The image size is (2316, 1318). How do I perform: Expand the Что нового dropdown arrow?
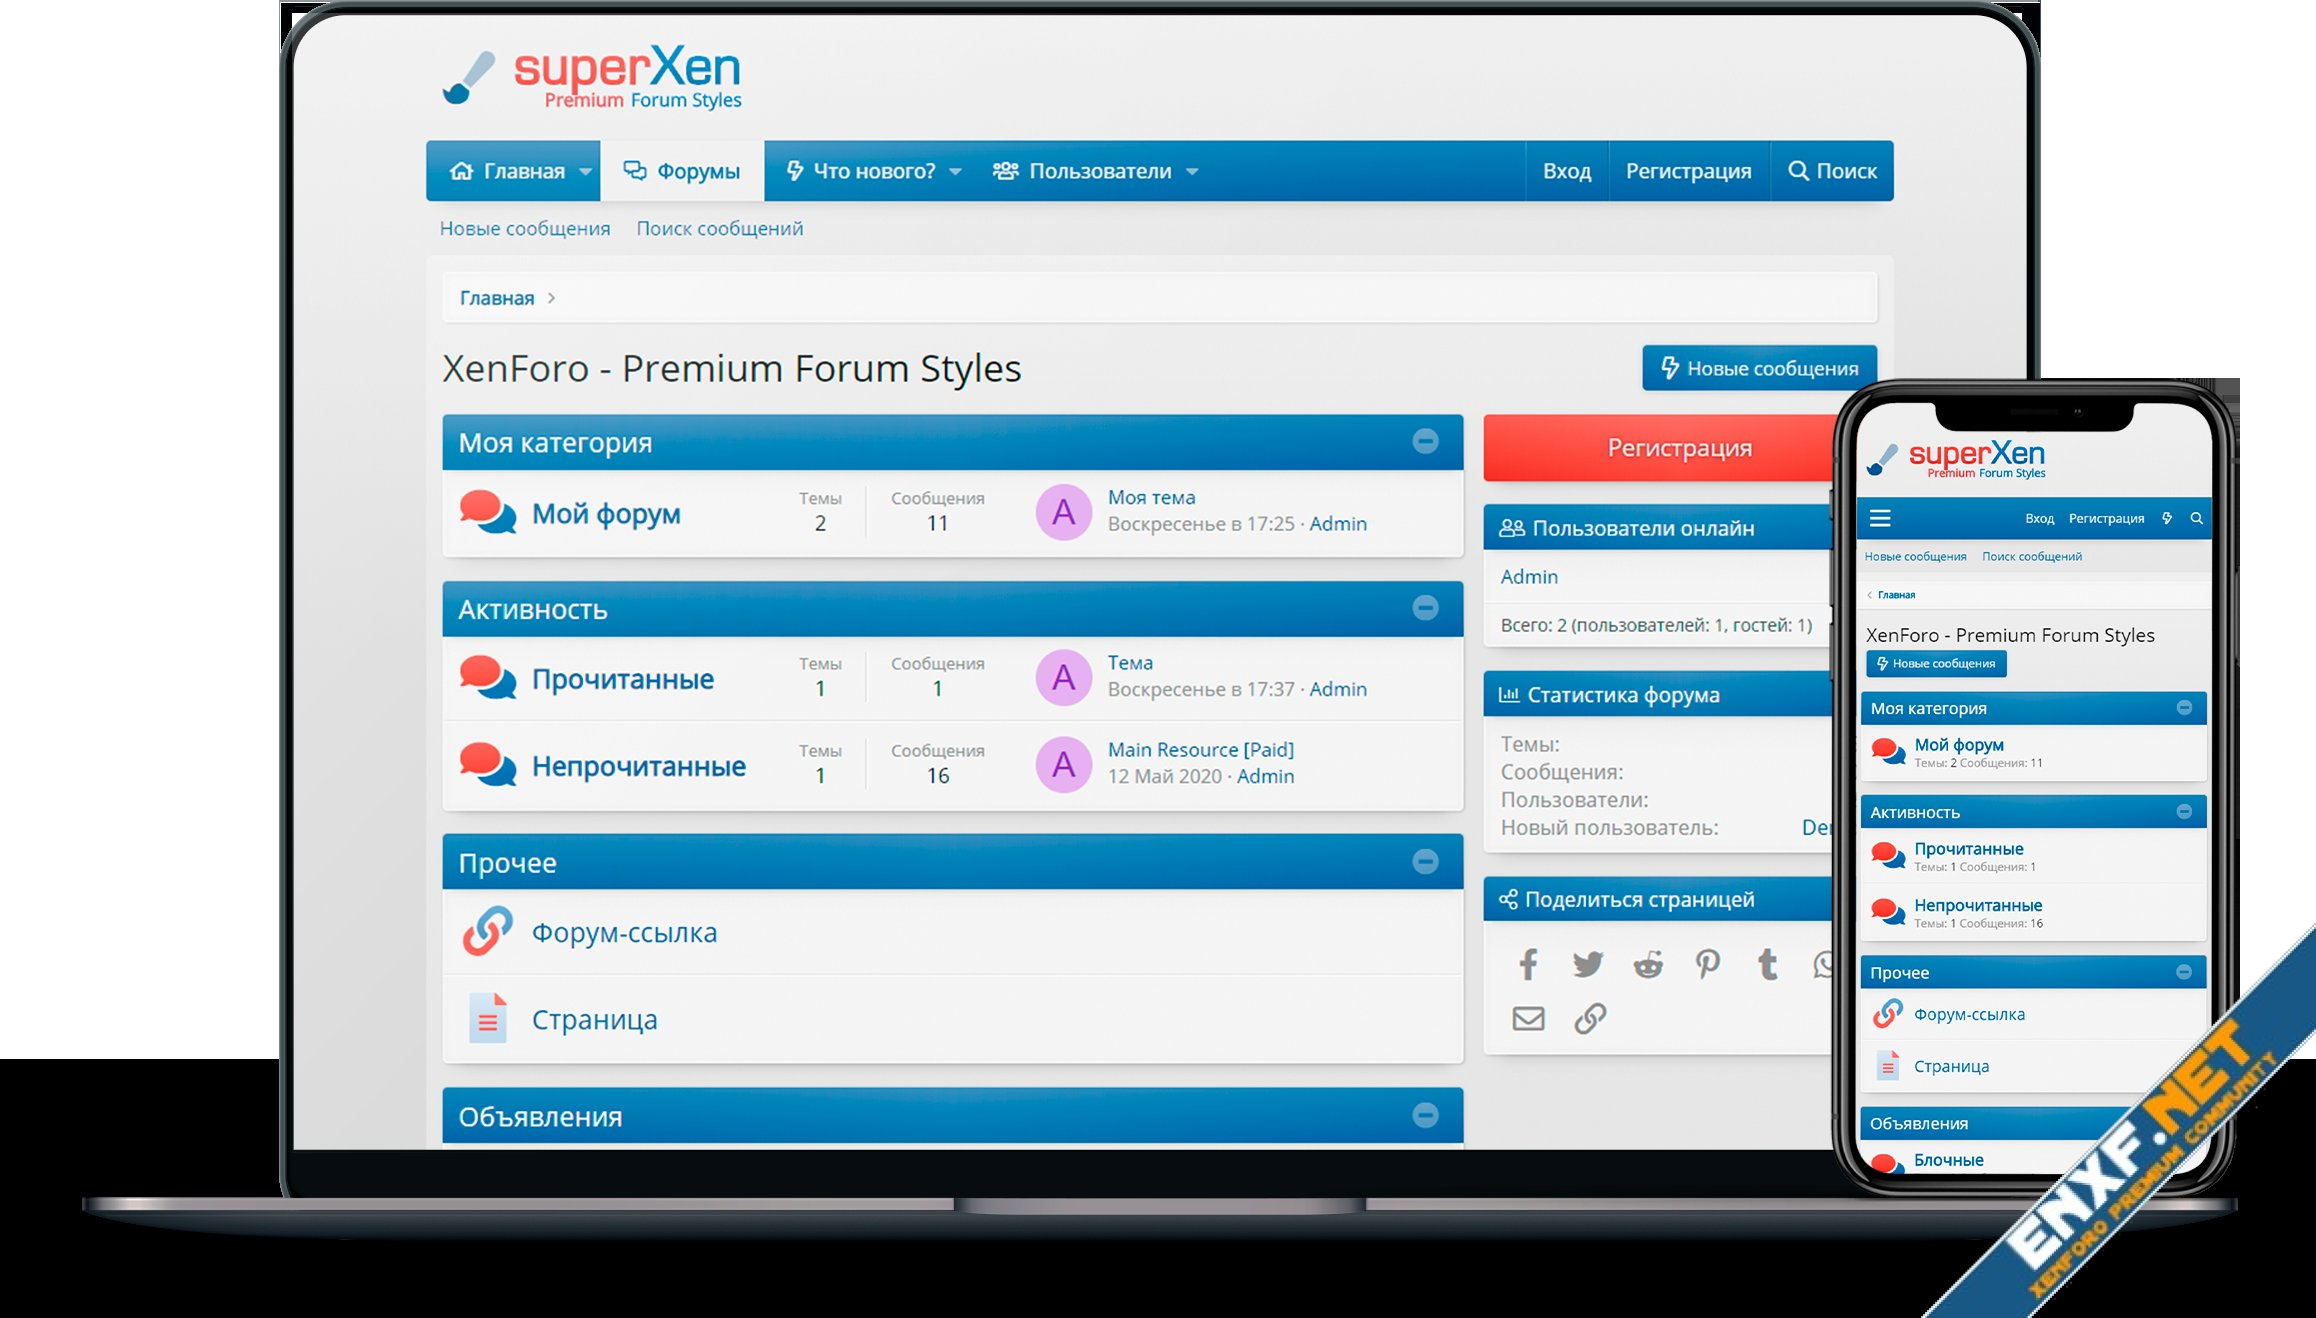[x=955, y=172]
